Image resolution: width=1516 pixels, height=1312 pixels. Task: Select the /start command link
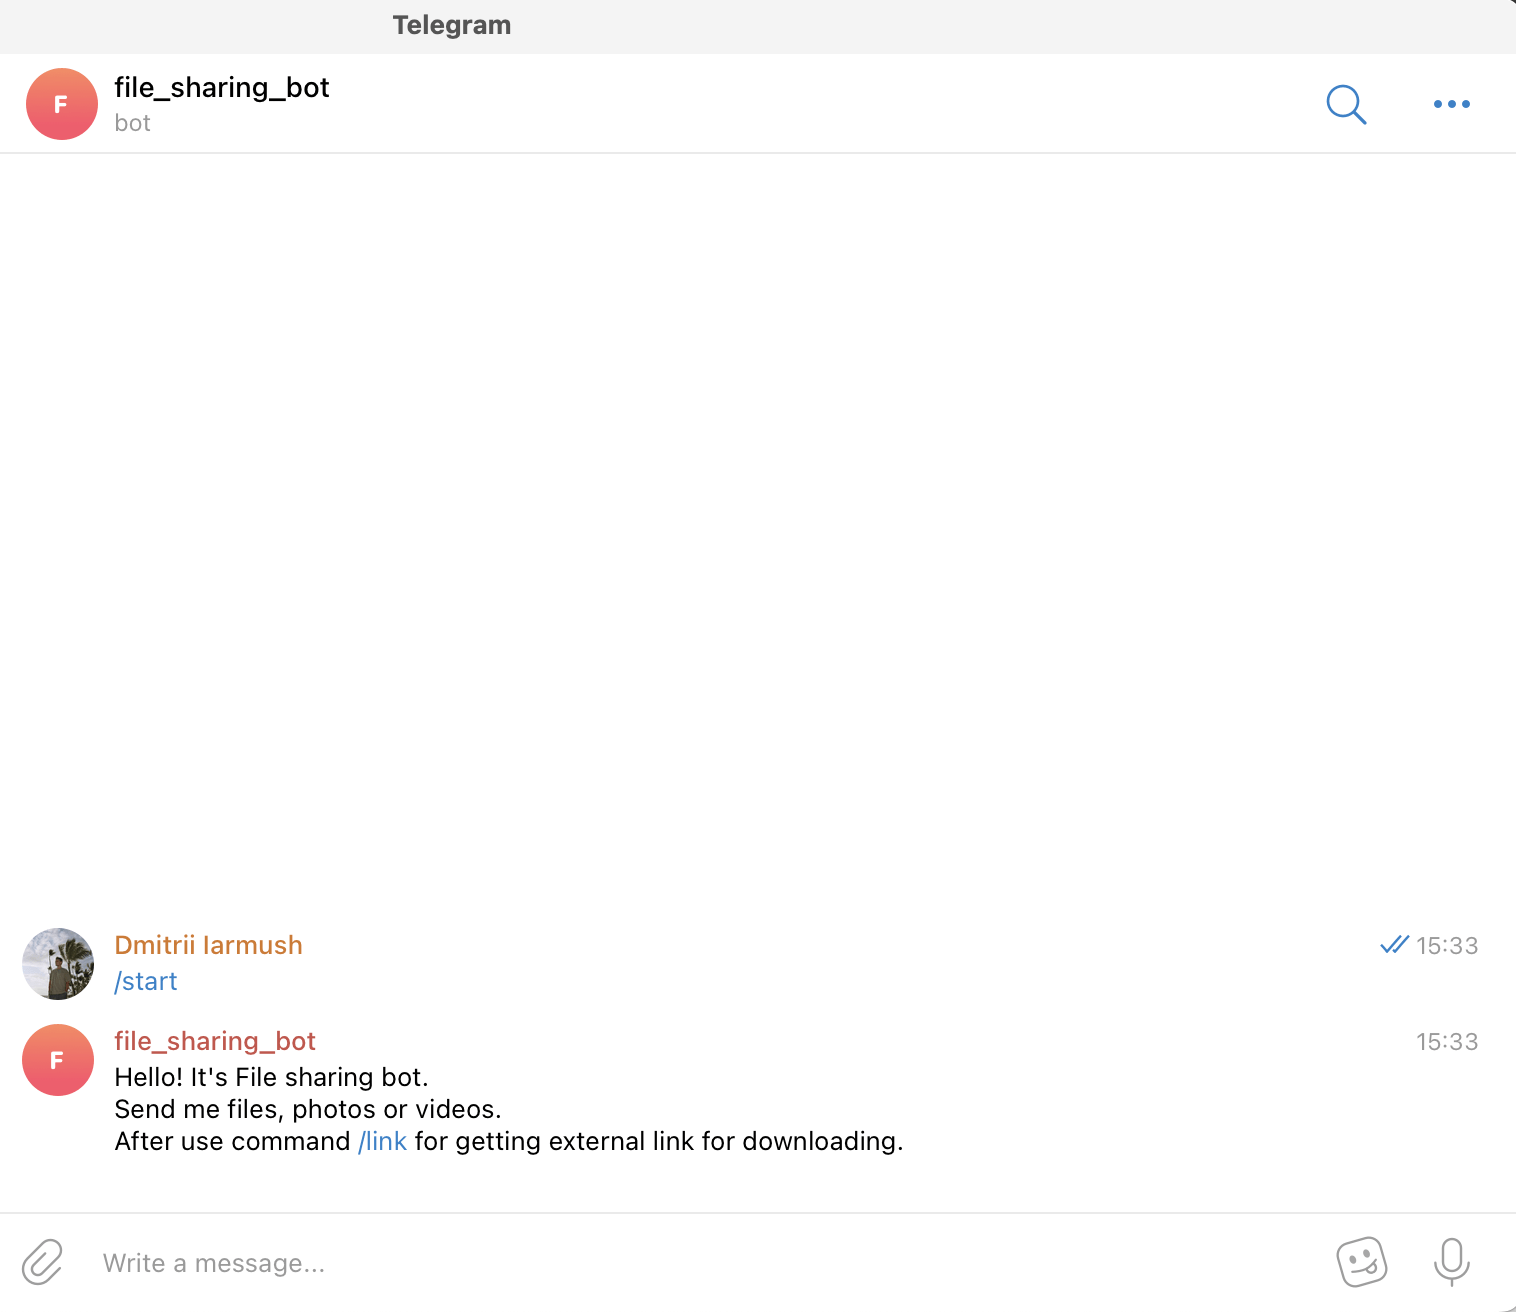click(146, 981)
